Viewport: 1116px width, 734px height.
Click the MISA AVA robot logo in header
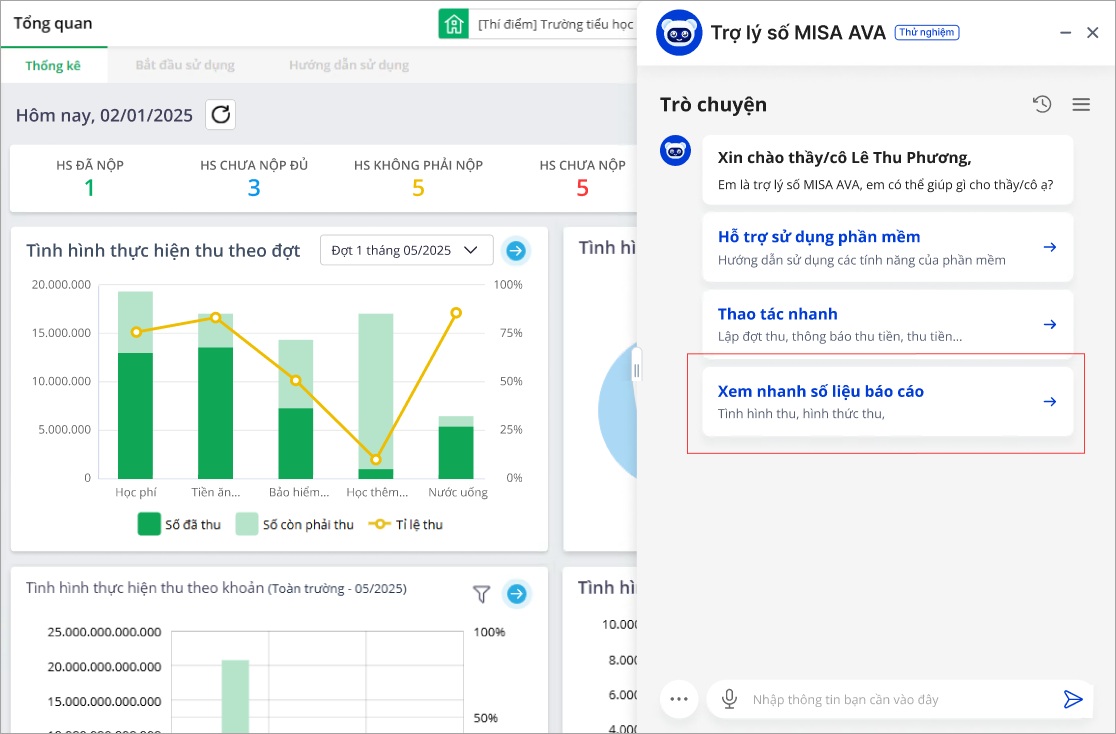coord(679,33)
